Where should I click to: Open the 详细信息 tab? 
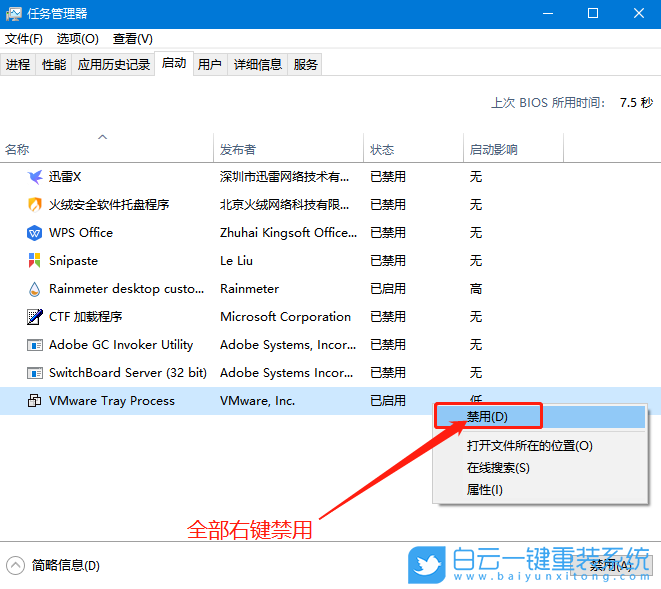click(x=257, y=65)
